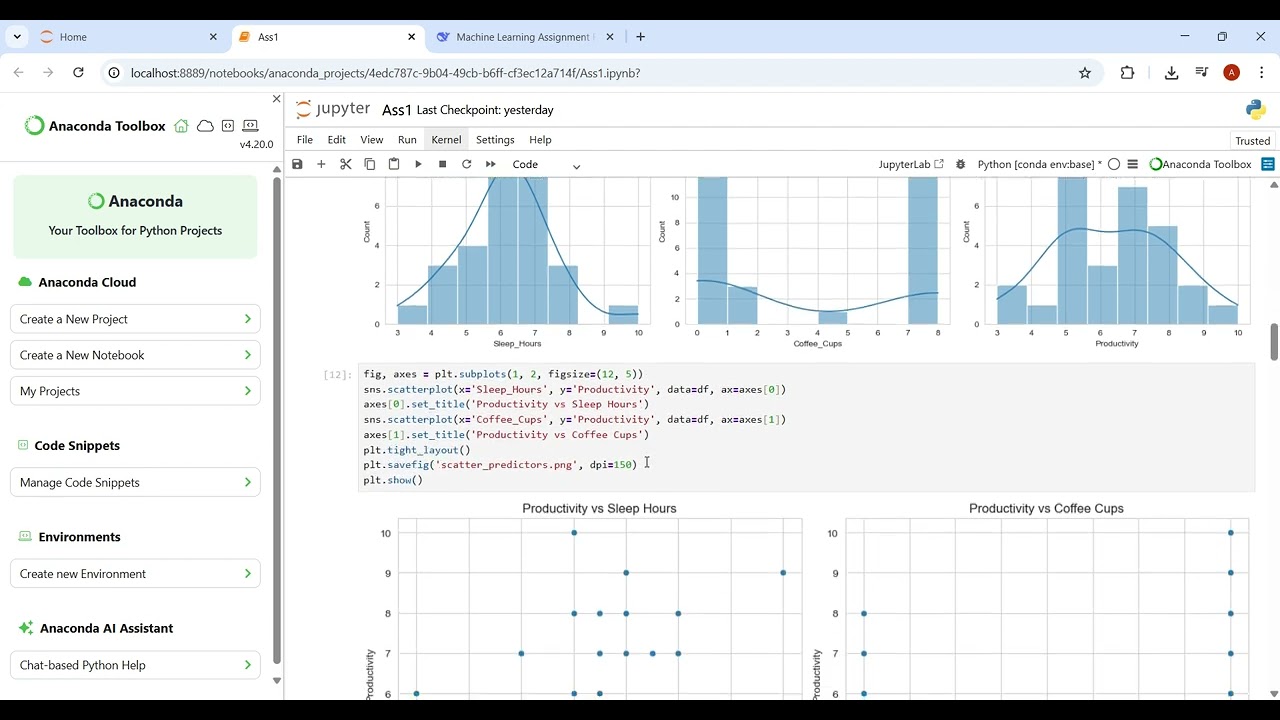Click Last Checkpoint: yesterday text
This screenshot has width=1280, height=720.
[x=485, y=110]
